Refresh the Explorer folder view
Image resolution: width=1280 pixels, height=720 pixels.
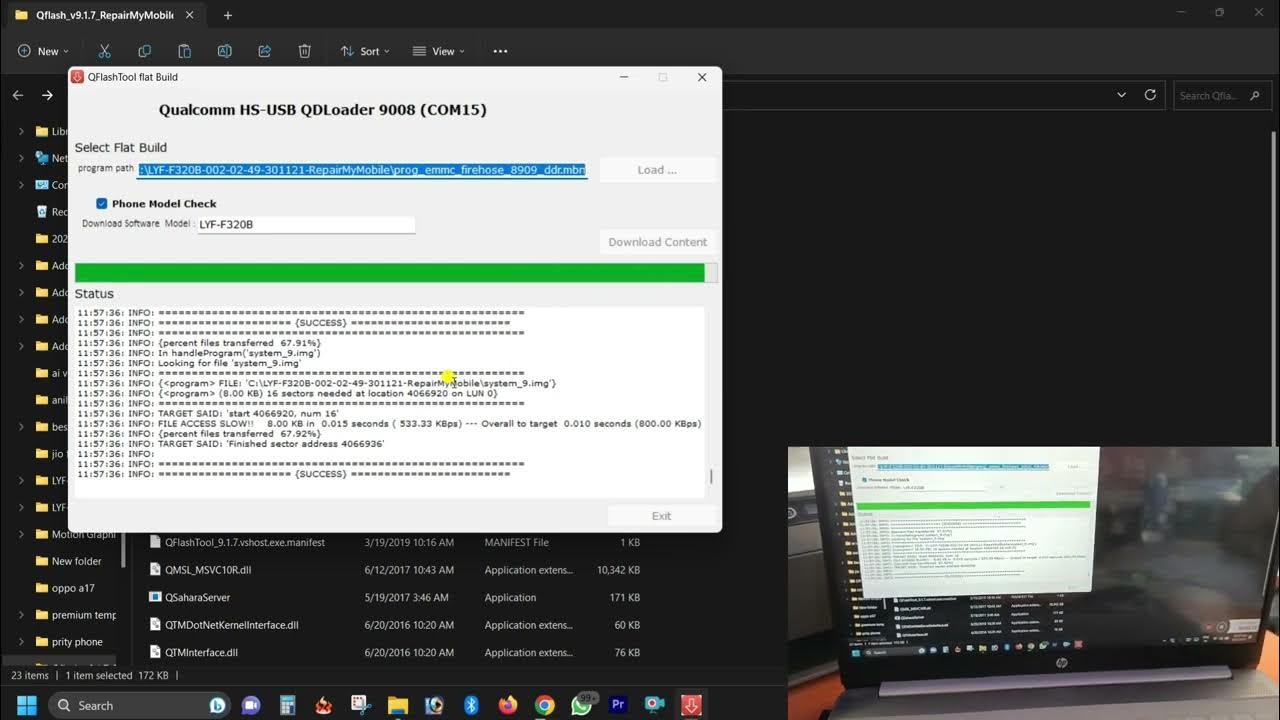1150,95
